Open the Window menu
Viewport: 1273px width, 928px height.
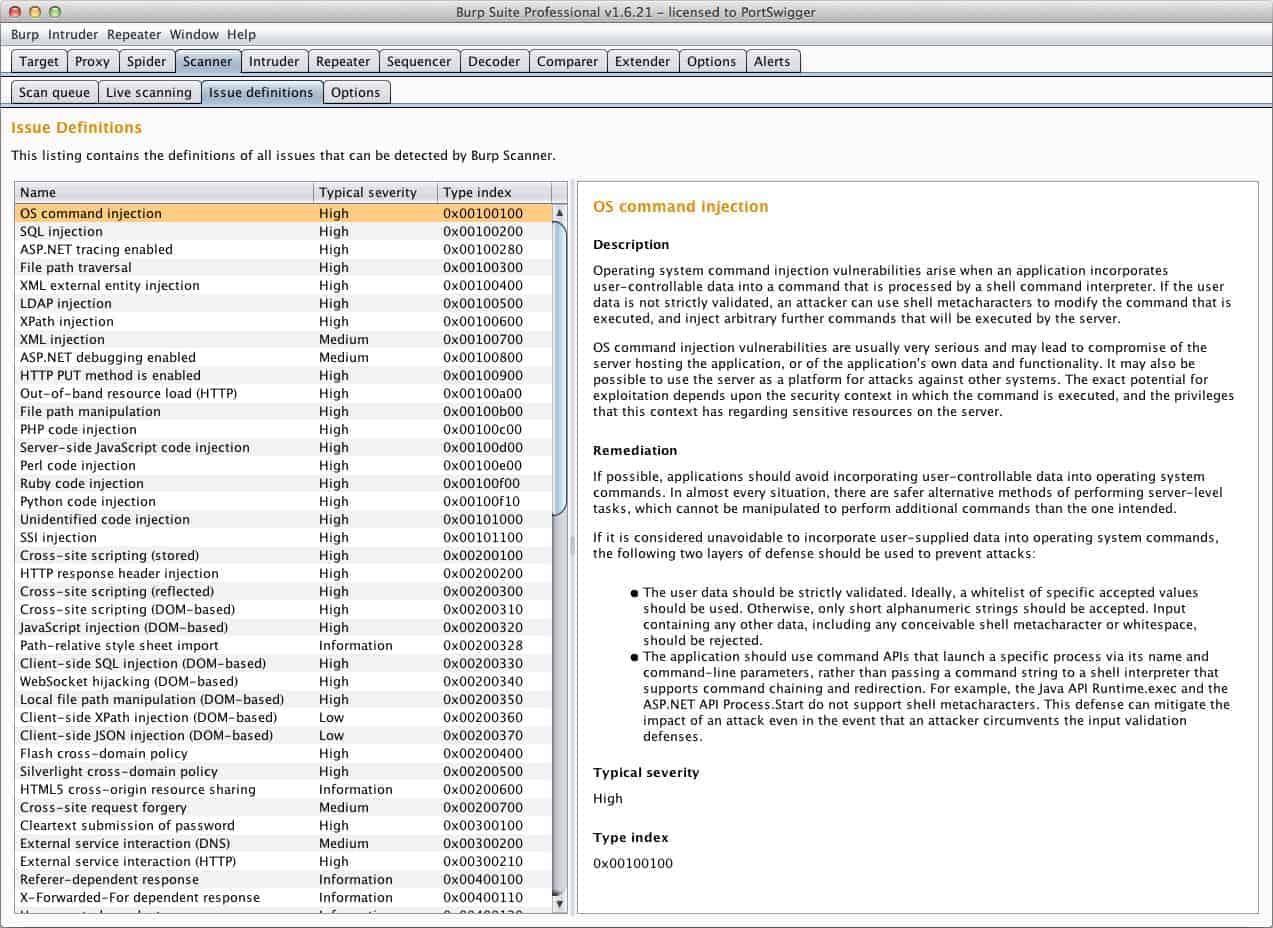click(x=194, y=34)
